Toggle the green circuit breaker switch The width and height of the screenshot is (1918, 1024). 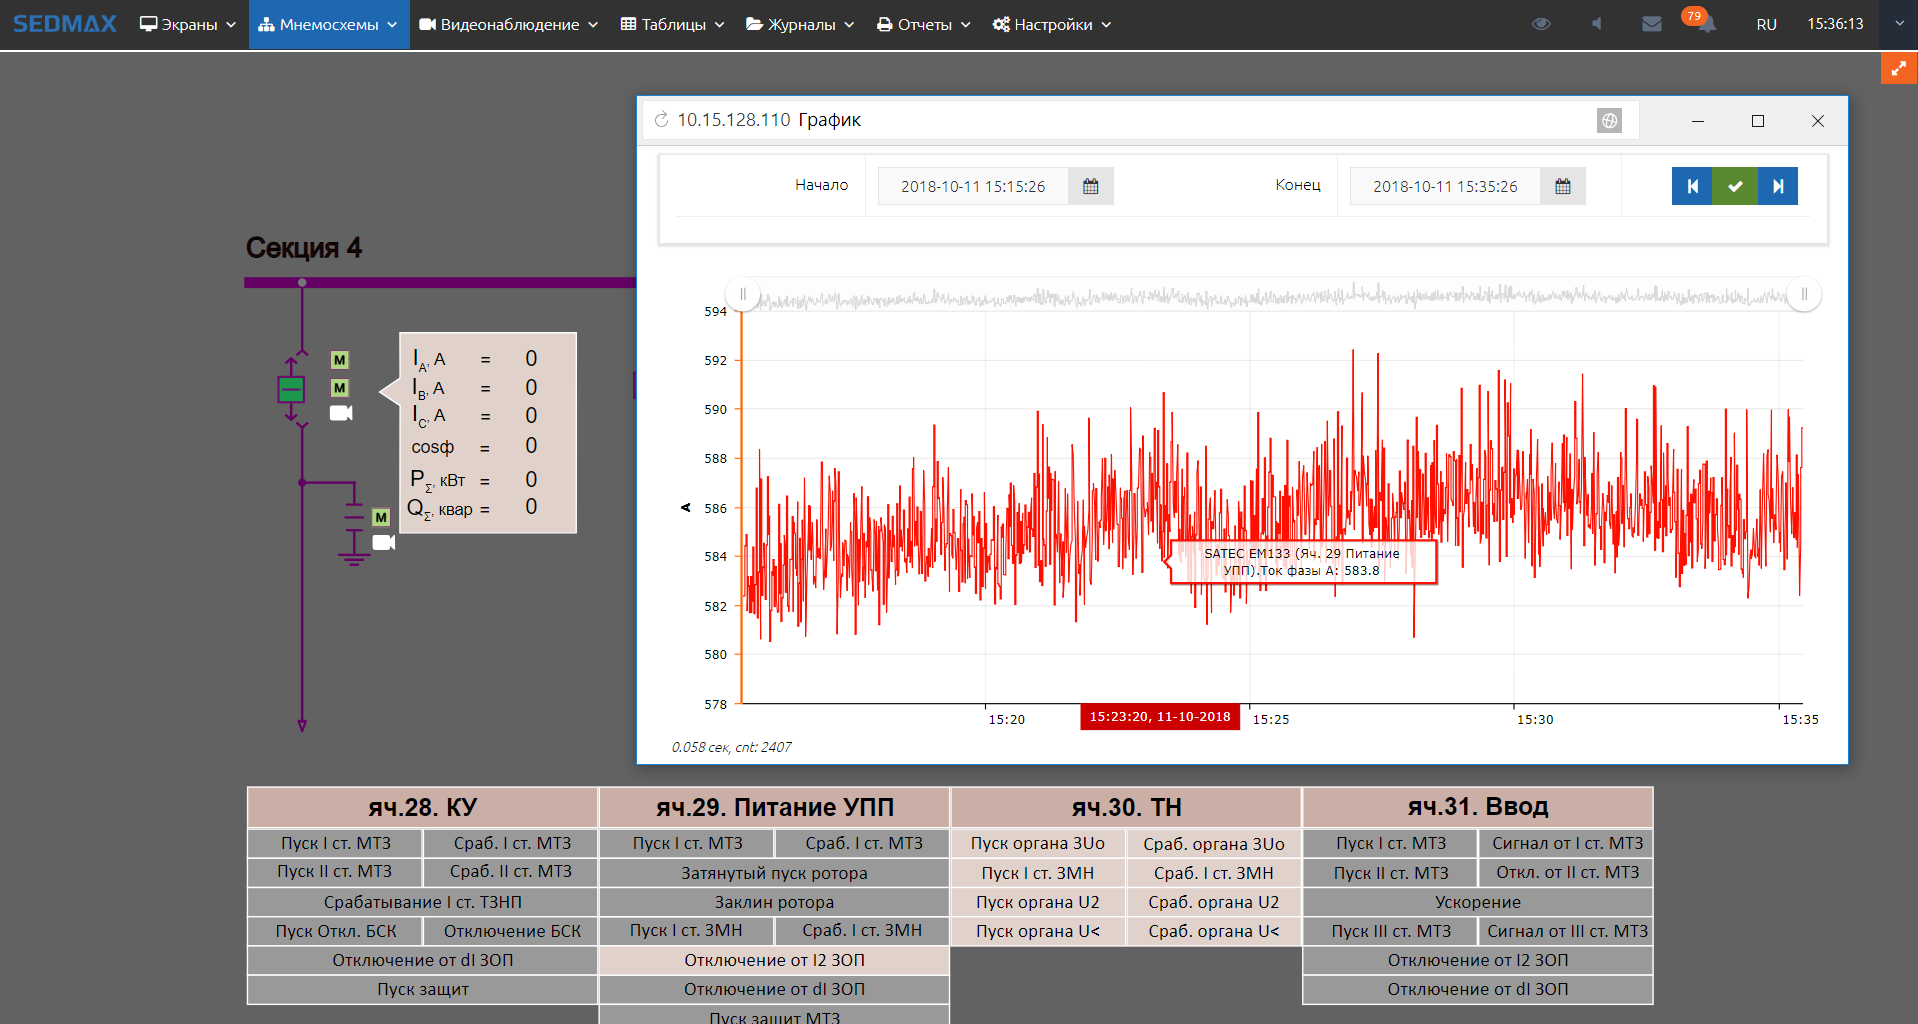291,389
